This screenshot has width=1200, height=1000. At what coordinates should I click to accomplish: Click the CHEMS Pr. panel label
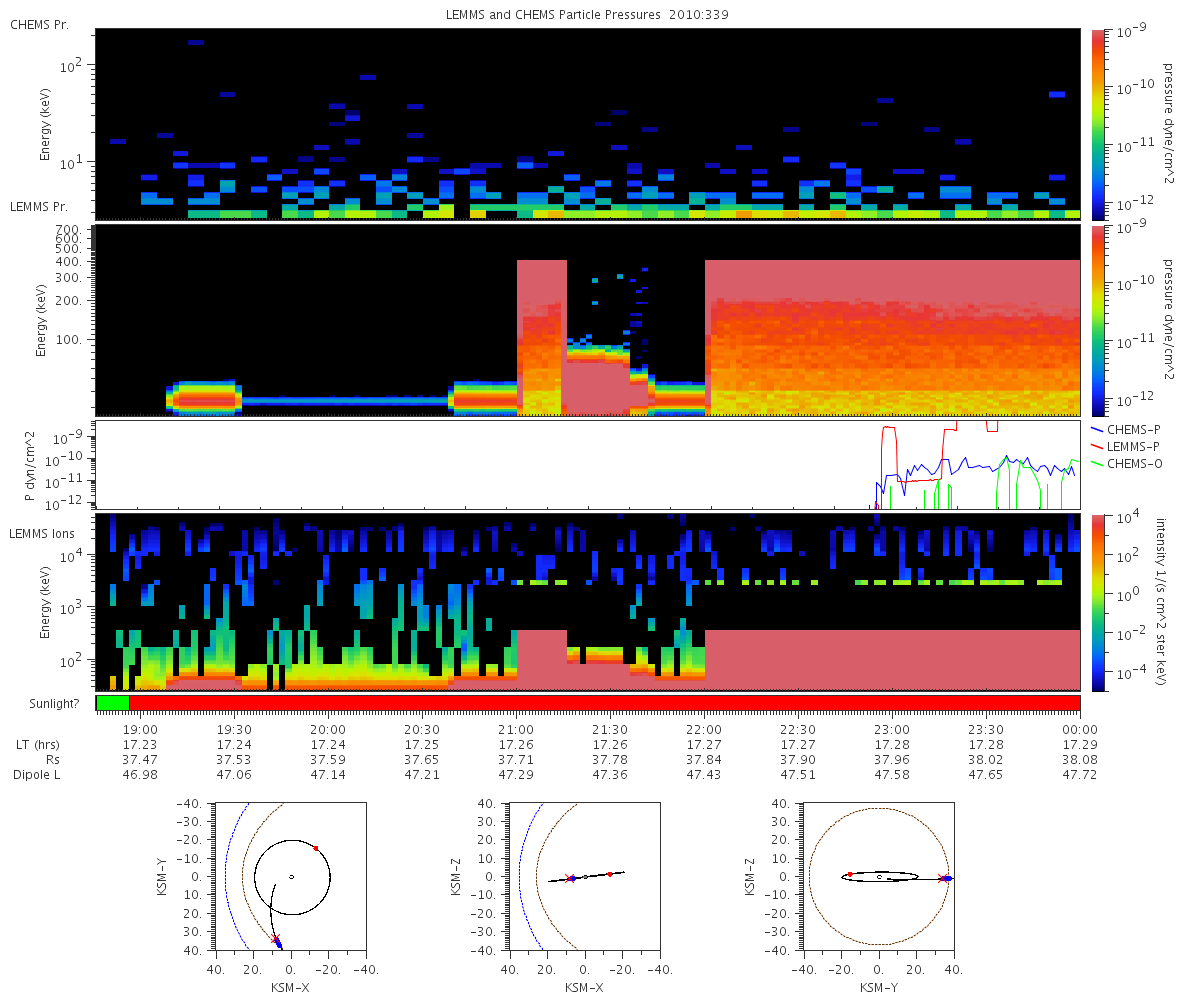[39, 24]
